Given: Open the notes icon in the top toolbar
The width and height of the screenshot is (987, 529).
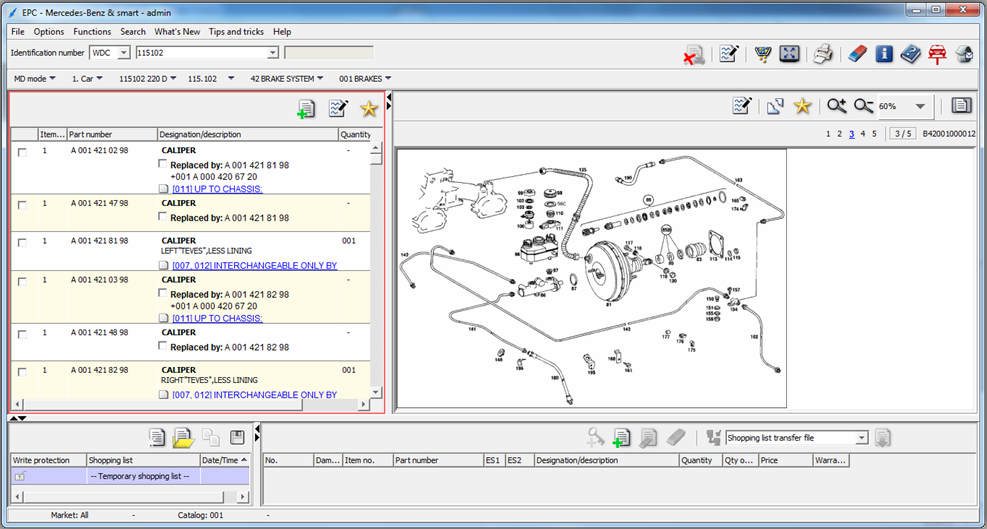Looking at the screenshot, I should point(730,54).
